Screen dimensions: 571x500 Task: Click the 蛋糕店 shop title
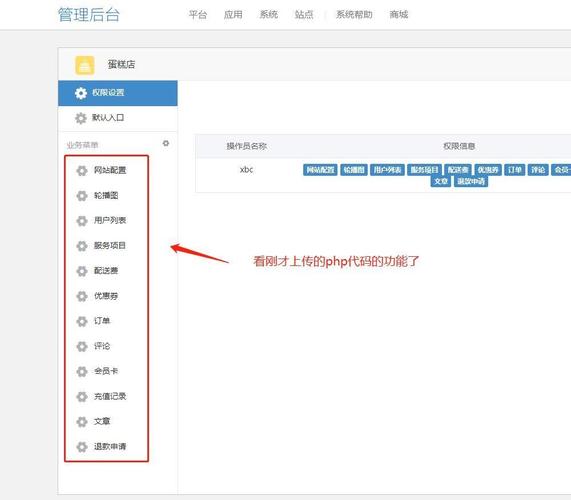121,65
